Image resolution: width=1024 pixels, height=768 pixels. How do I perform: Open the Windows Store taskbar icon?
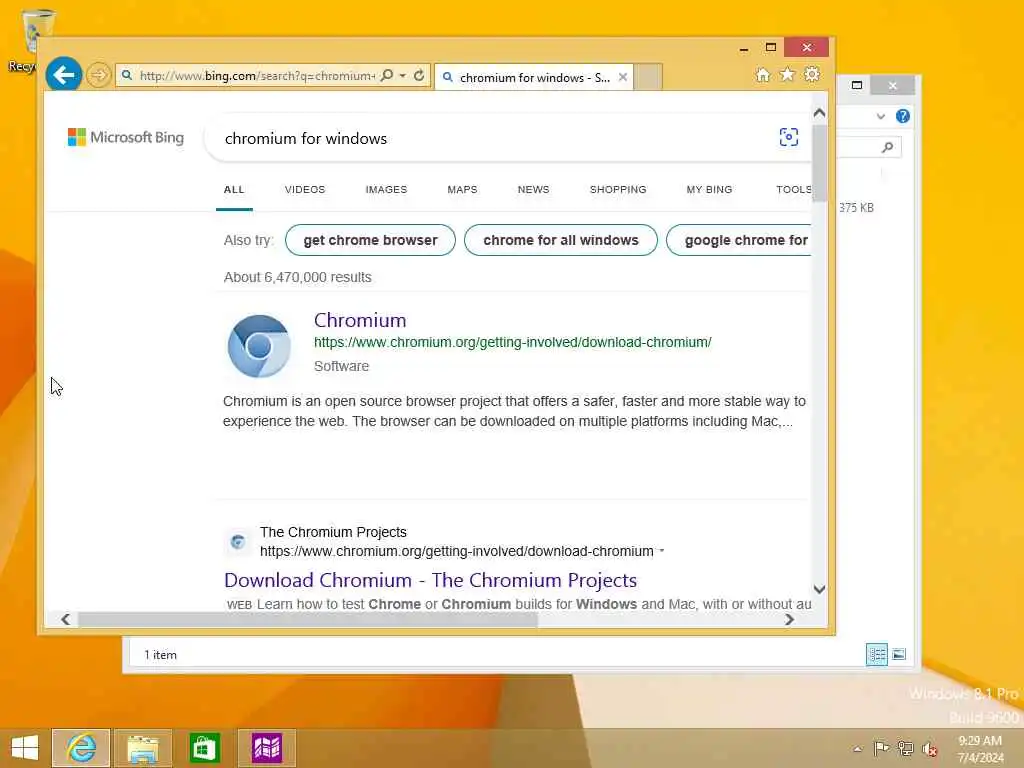coord(204,748)
